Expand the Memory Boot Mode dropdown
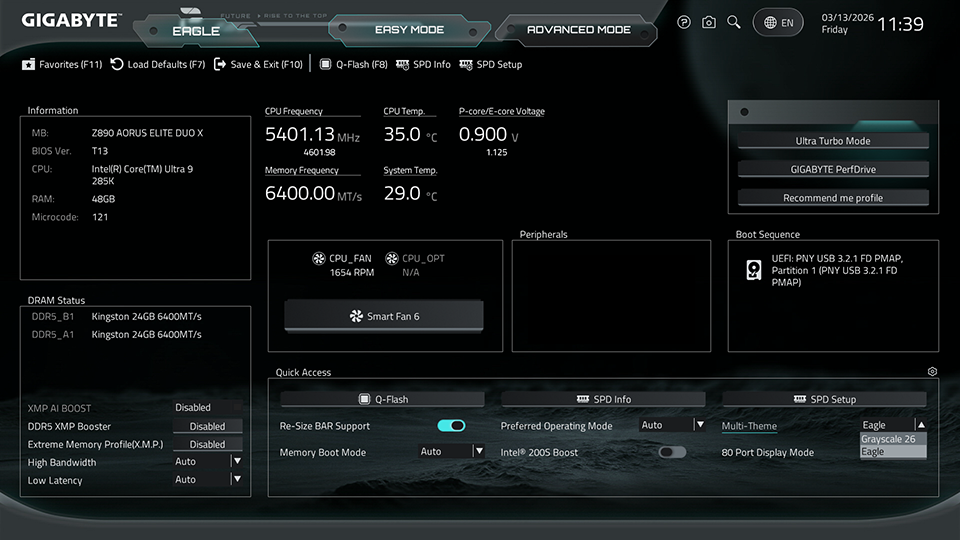The width and height of the screenshot is (960, 540). coord(451,452)
